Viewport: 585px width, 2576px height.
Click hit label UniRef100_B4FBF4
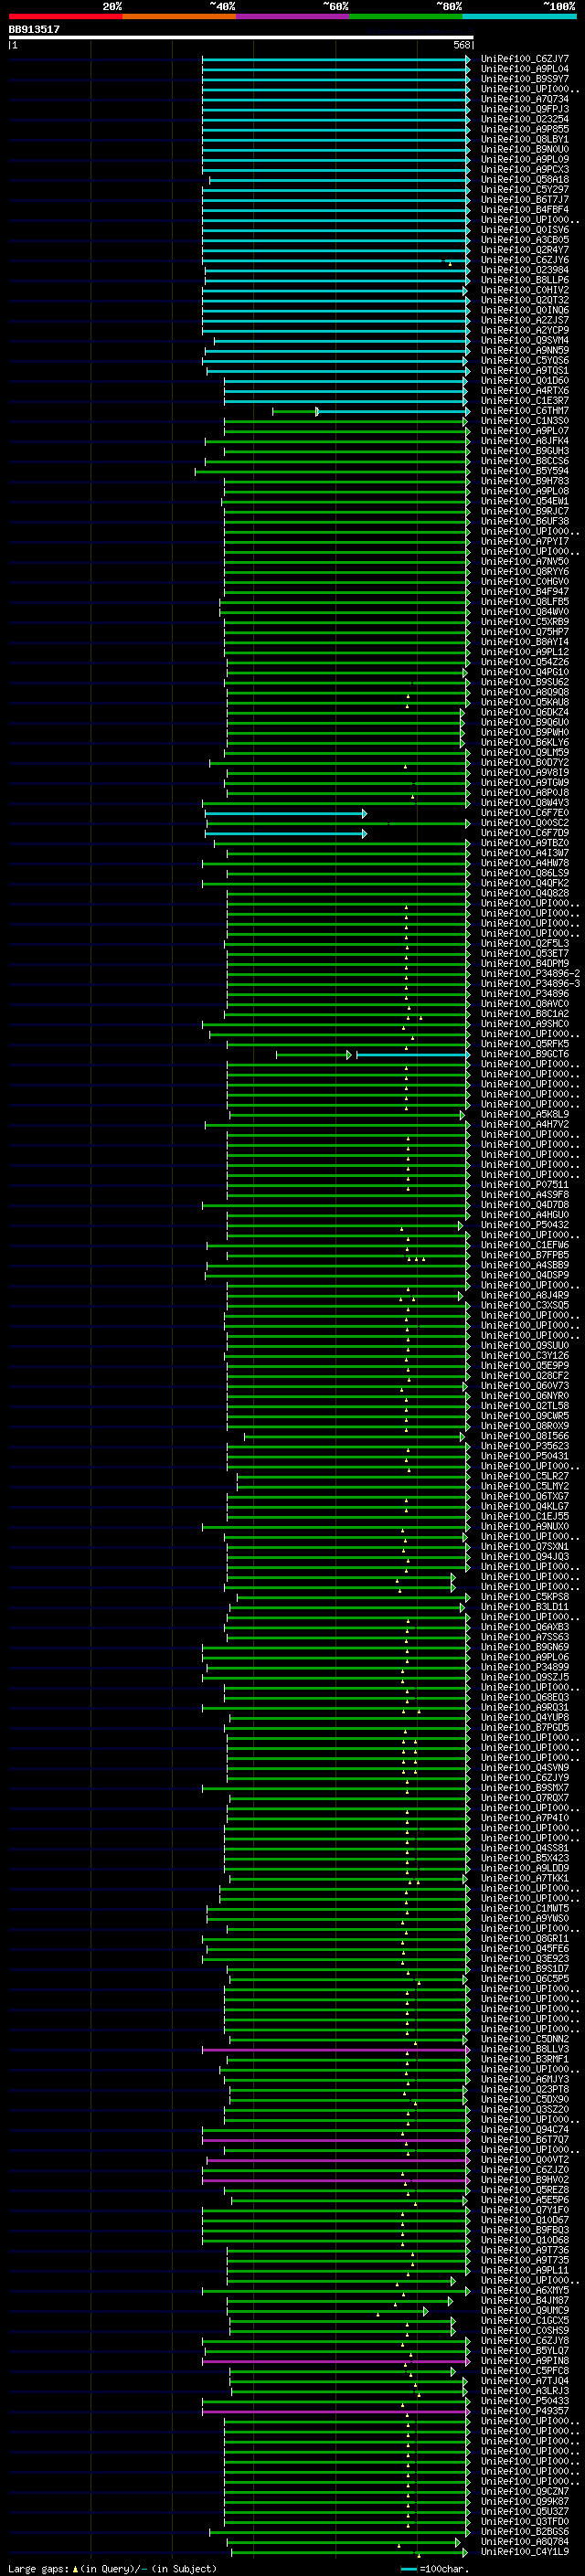coord(524,209)
